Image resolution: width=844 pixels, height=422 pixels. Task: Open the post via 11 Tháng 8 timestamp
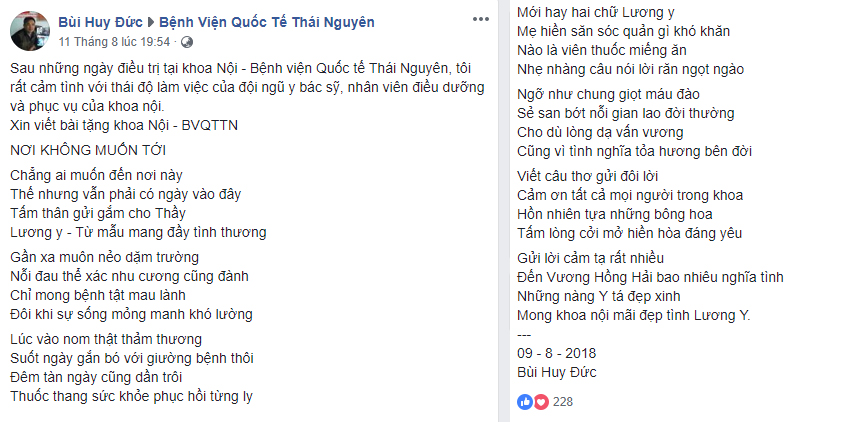114,42
